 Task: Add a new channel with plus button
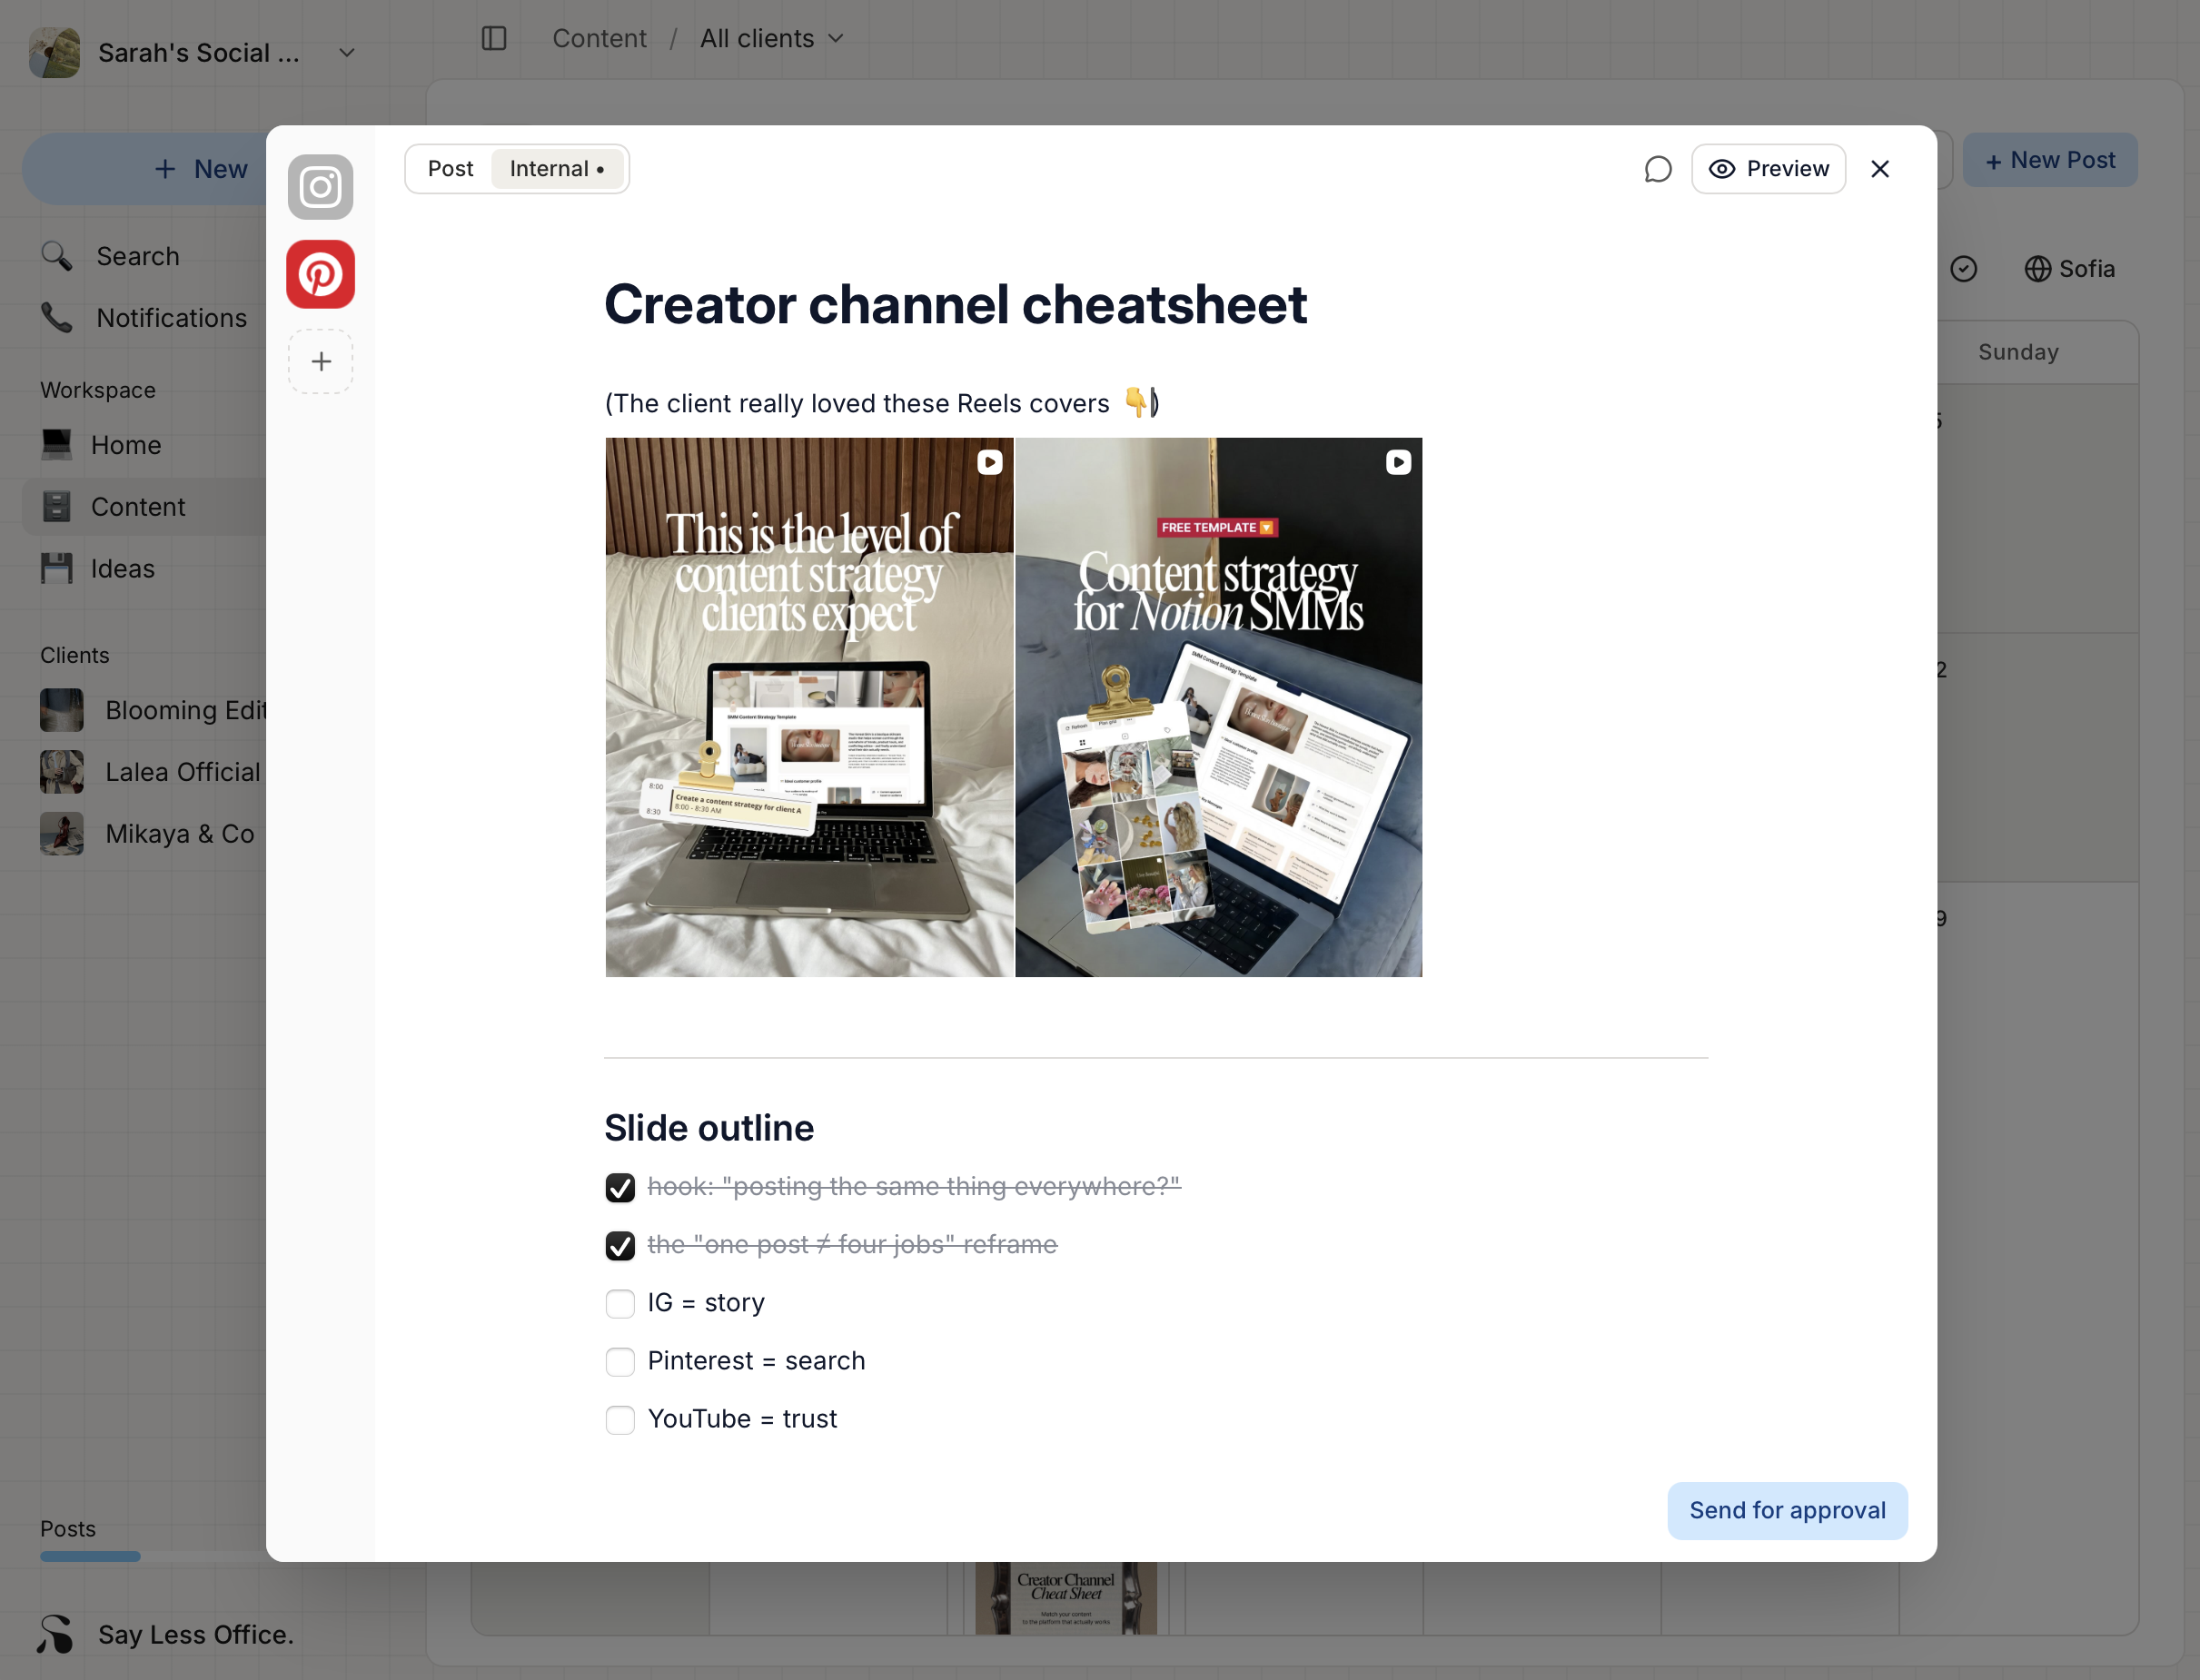coord(320,361)
